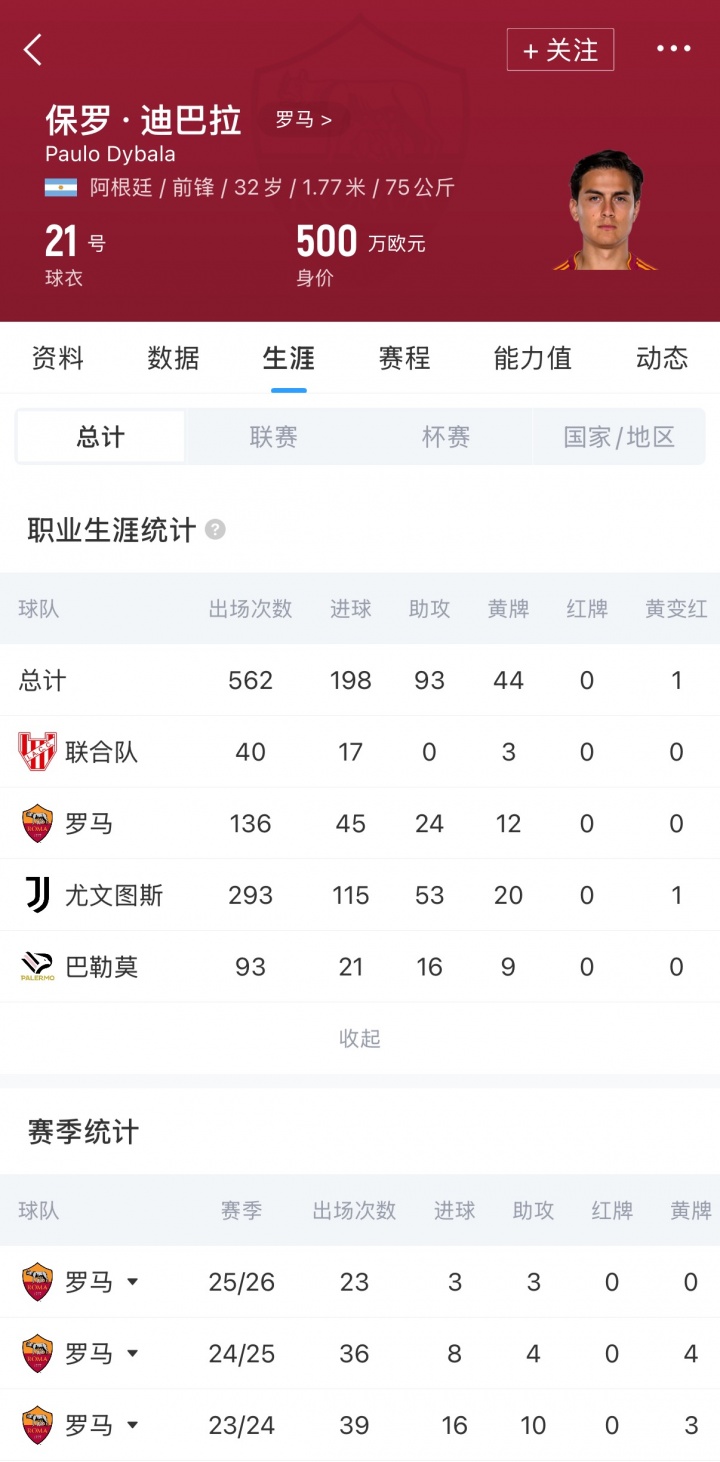The height and width of the screenshot is (1462, 720).
Task: Expand the 25/26 Roma season row
Action: [x=132, y=1282]
